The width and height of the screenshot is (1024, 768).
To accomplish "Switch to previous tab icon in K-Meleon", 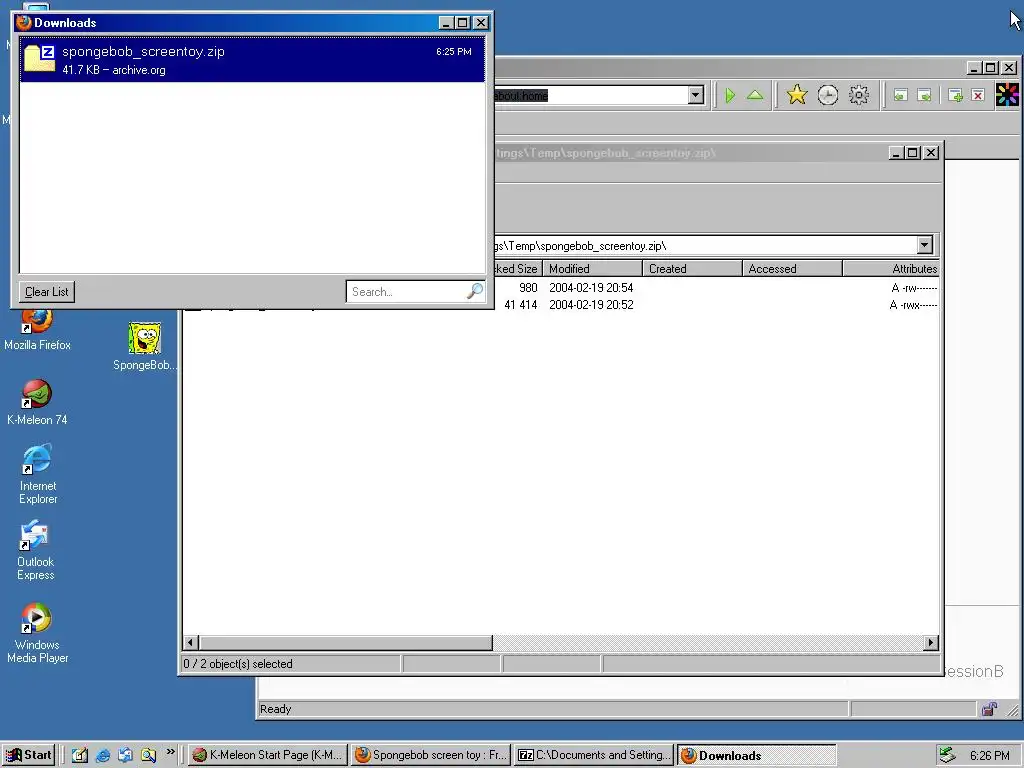I will [x=901, y=95].
